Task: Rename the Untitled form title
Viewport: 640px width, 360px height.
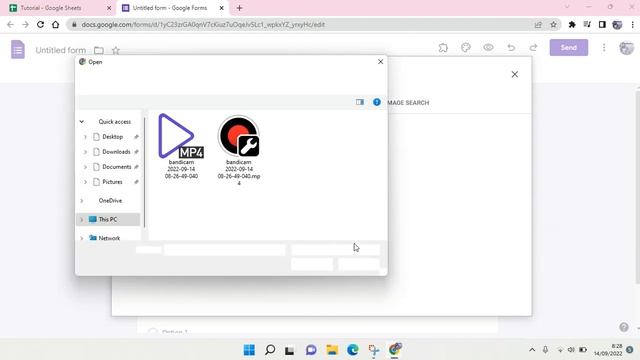Action: pos(60,50)
